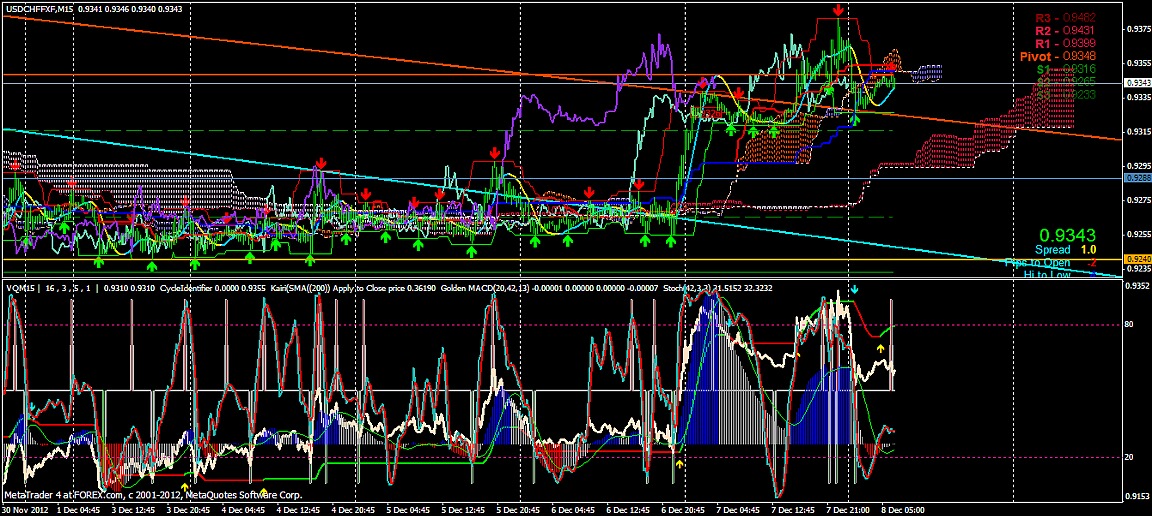
Task: Select the Spread value label
Action: [1052, 249]
